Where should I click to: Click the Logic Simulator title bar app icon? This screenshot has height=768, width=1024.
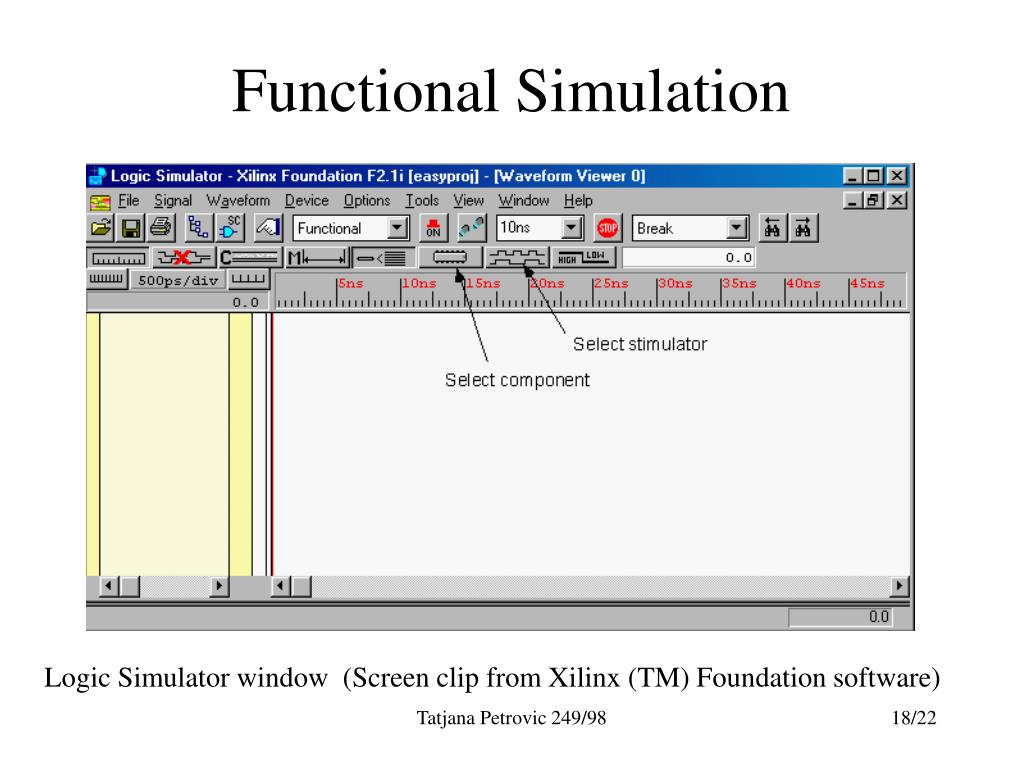pos(97,176)
